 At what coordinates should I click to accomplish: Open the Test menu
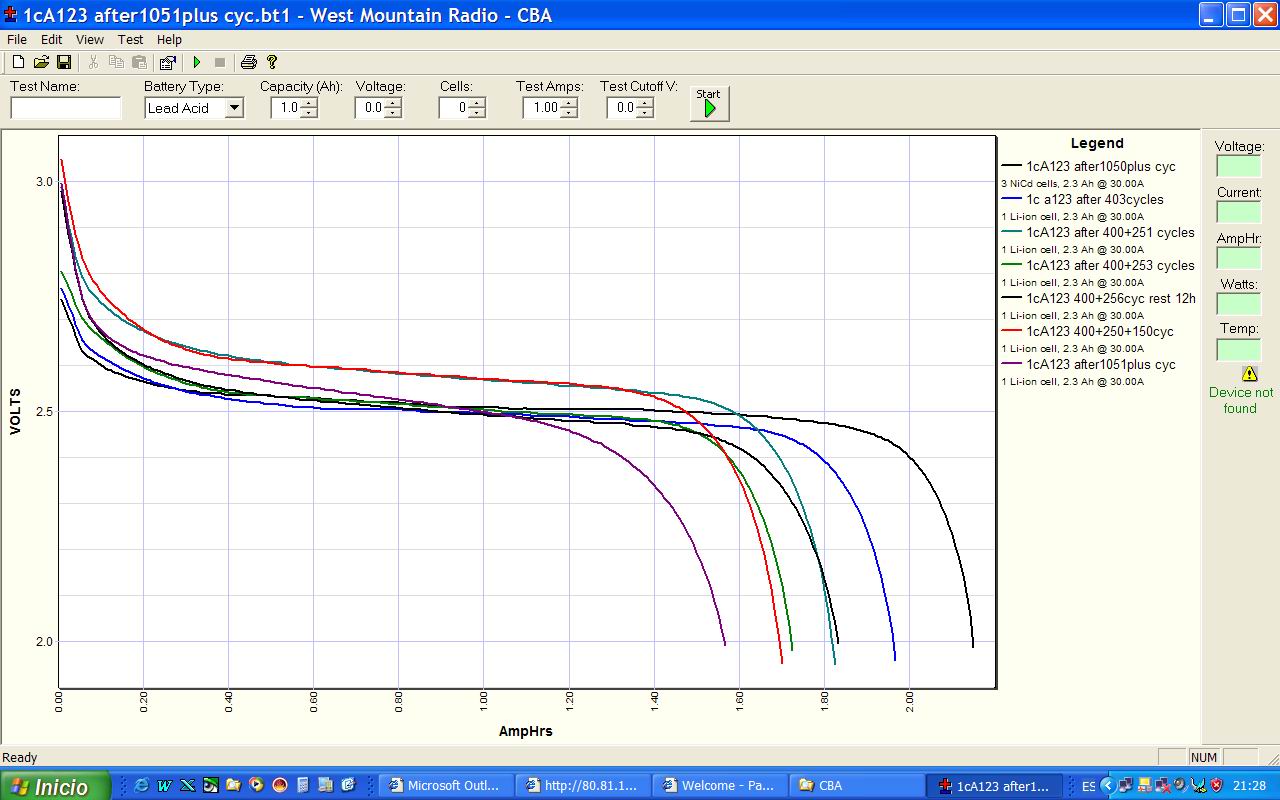point(130,40)
